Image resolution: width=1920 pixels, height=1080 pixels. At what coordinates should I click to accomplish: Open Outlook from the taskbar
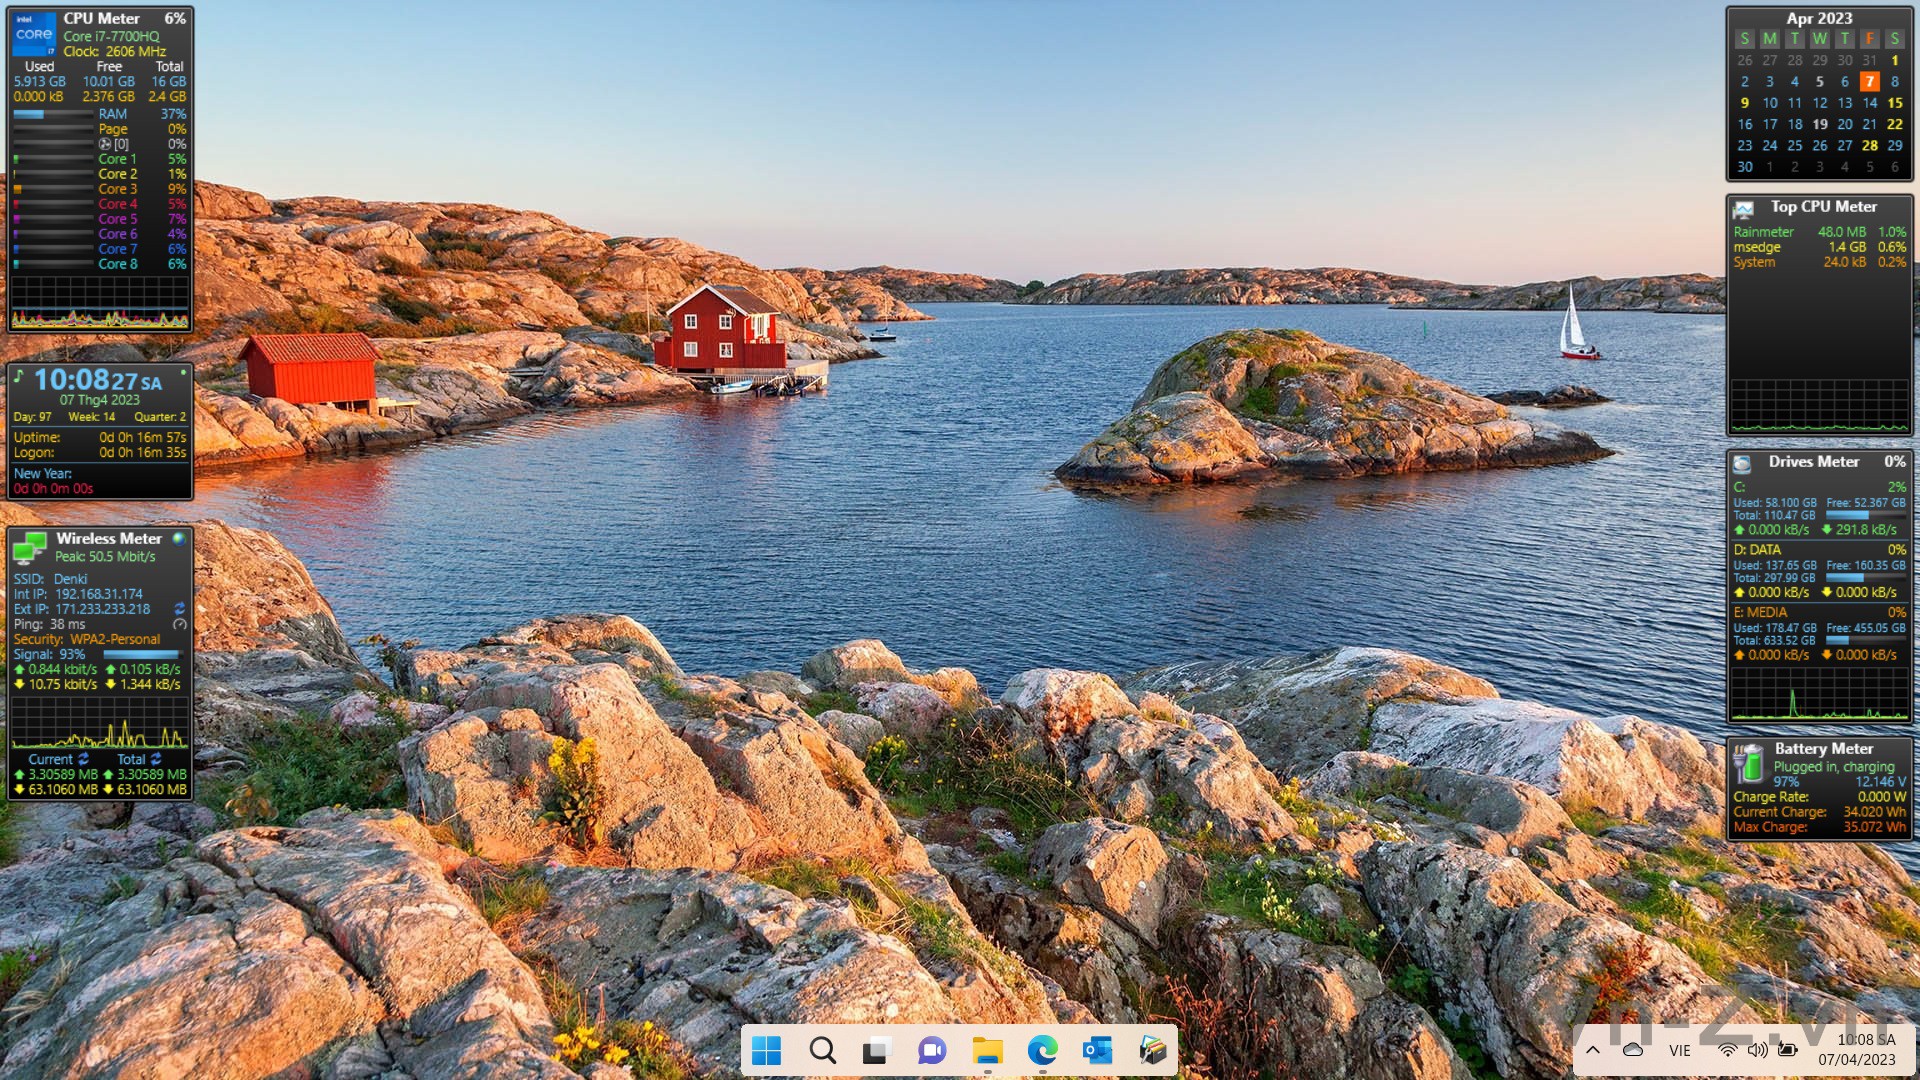[1097, 1050]
